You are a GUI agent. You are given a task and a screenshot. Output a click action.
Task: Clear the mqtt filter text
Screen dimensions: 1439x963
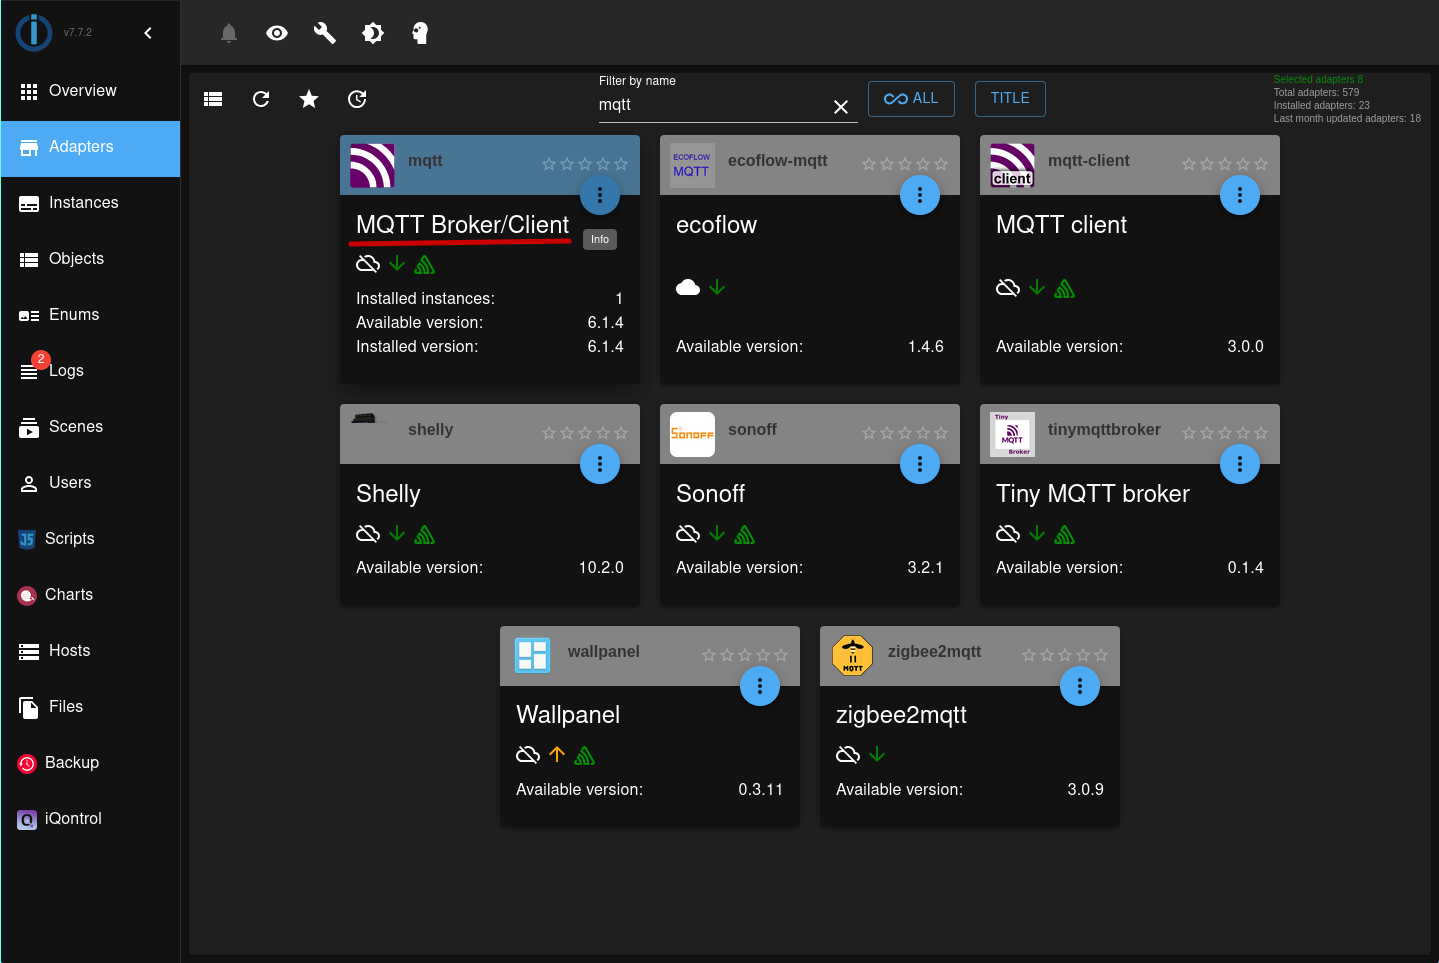pyautogui.click(x=841, y=107)
